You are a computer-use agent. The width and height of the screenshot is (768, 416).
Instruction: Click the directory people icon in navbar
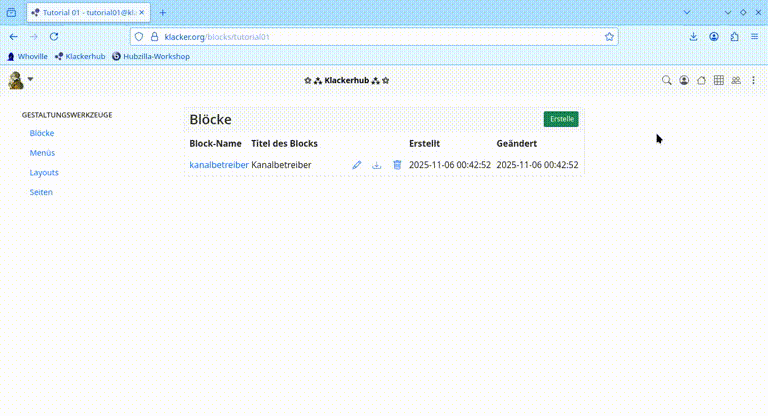[736, 80]
